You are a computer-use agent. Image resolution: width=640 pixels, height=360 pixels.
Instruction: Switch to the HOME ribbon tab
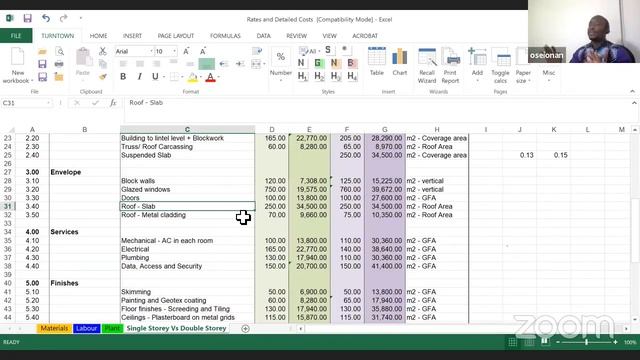[98, 36]
